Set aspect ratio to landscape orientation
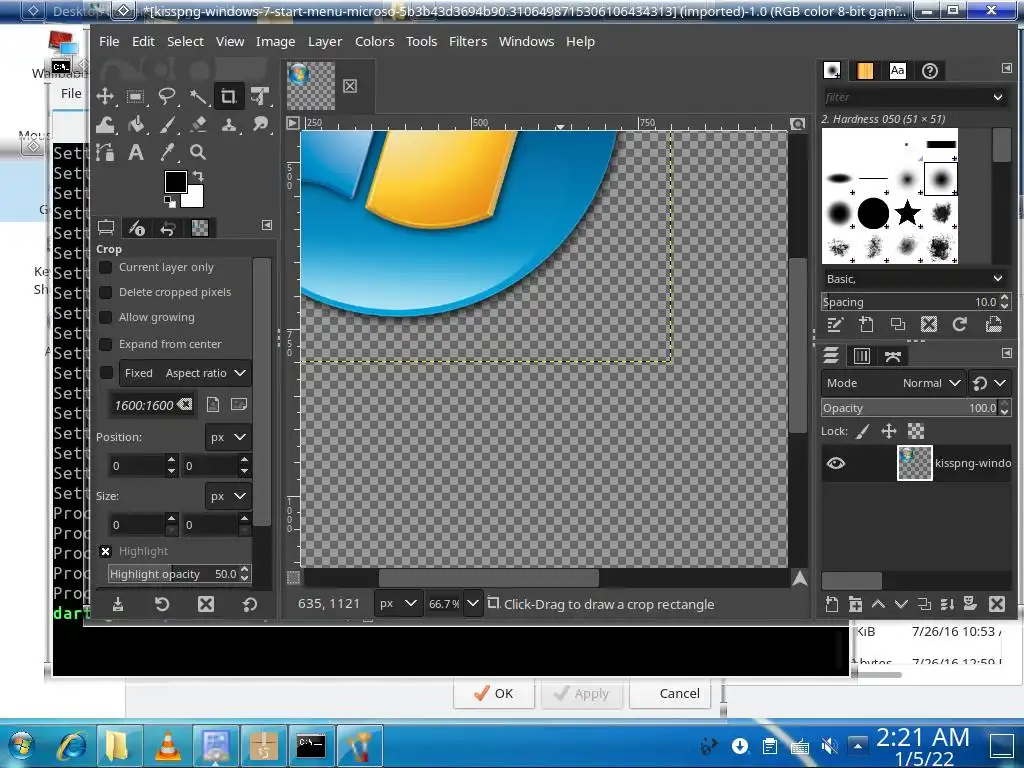Screen dimensions: 1024x768 239,404
